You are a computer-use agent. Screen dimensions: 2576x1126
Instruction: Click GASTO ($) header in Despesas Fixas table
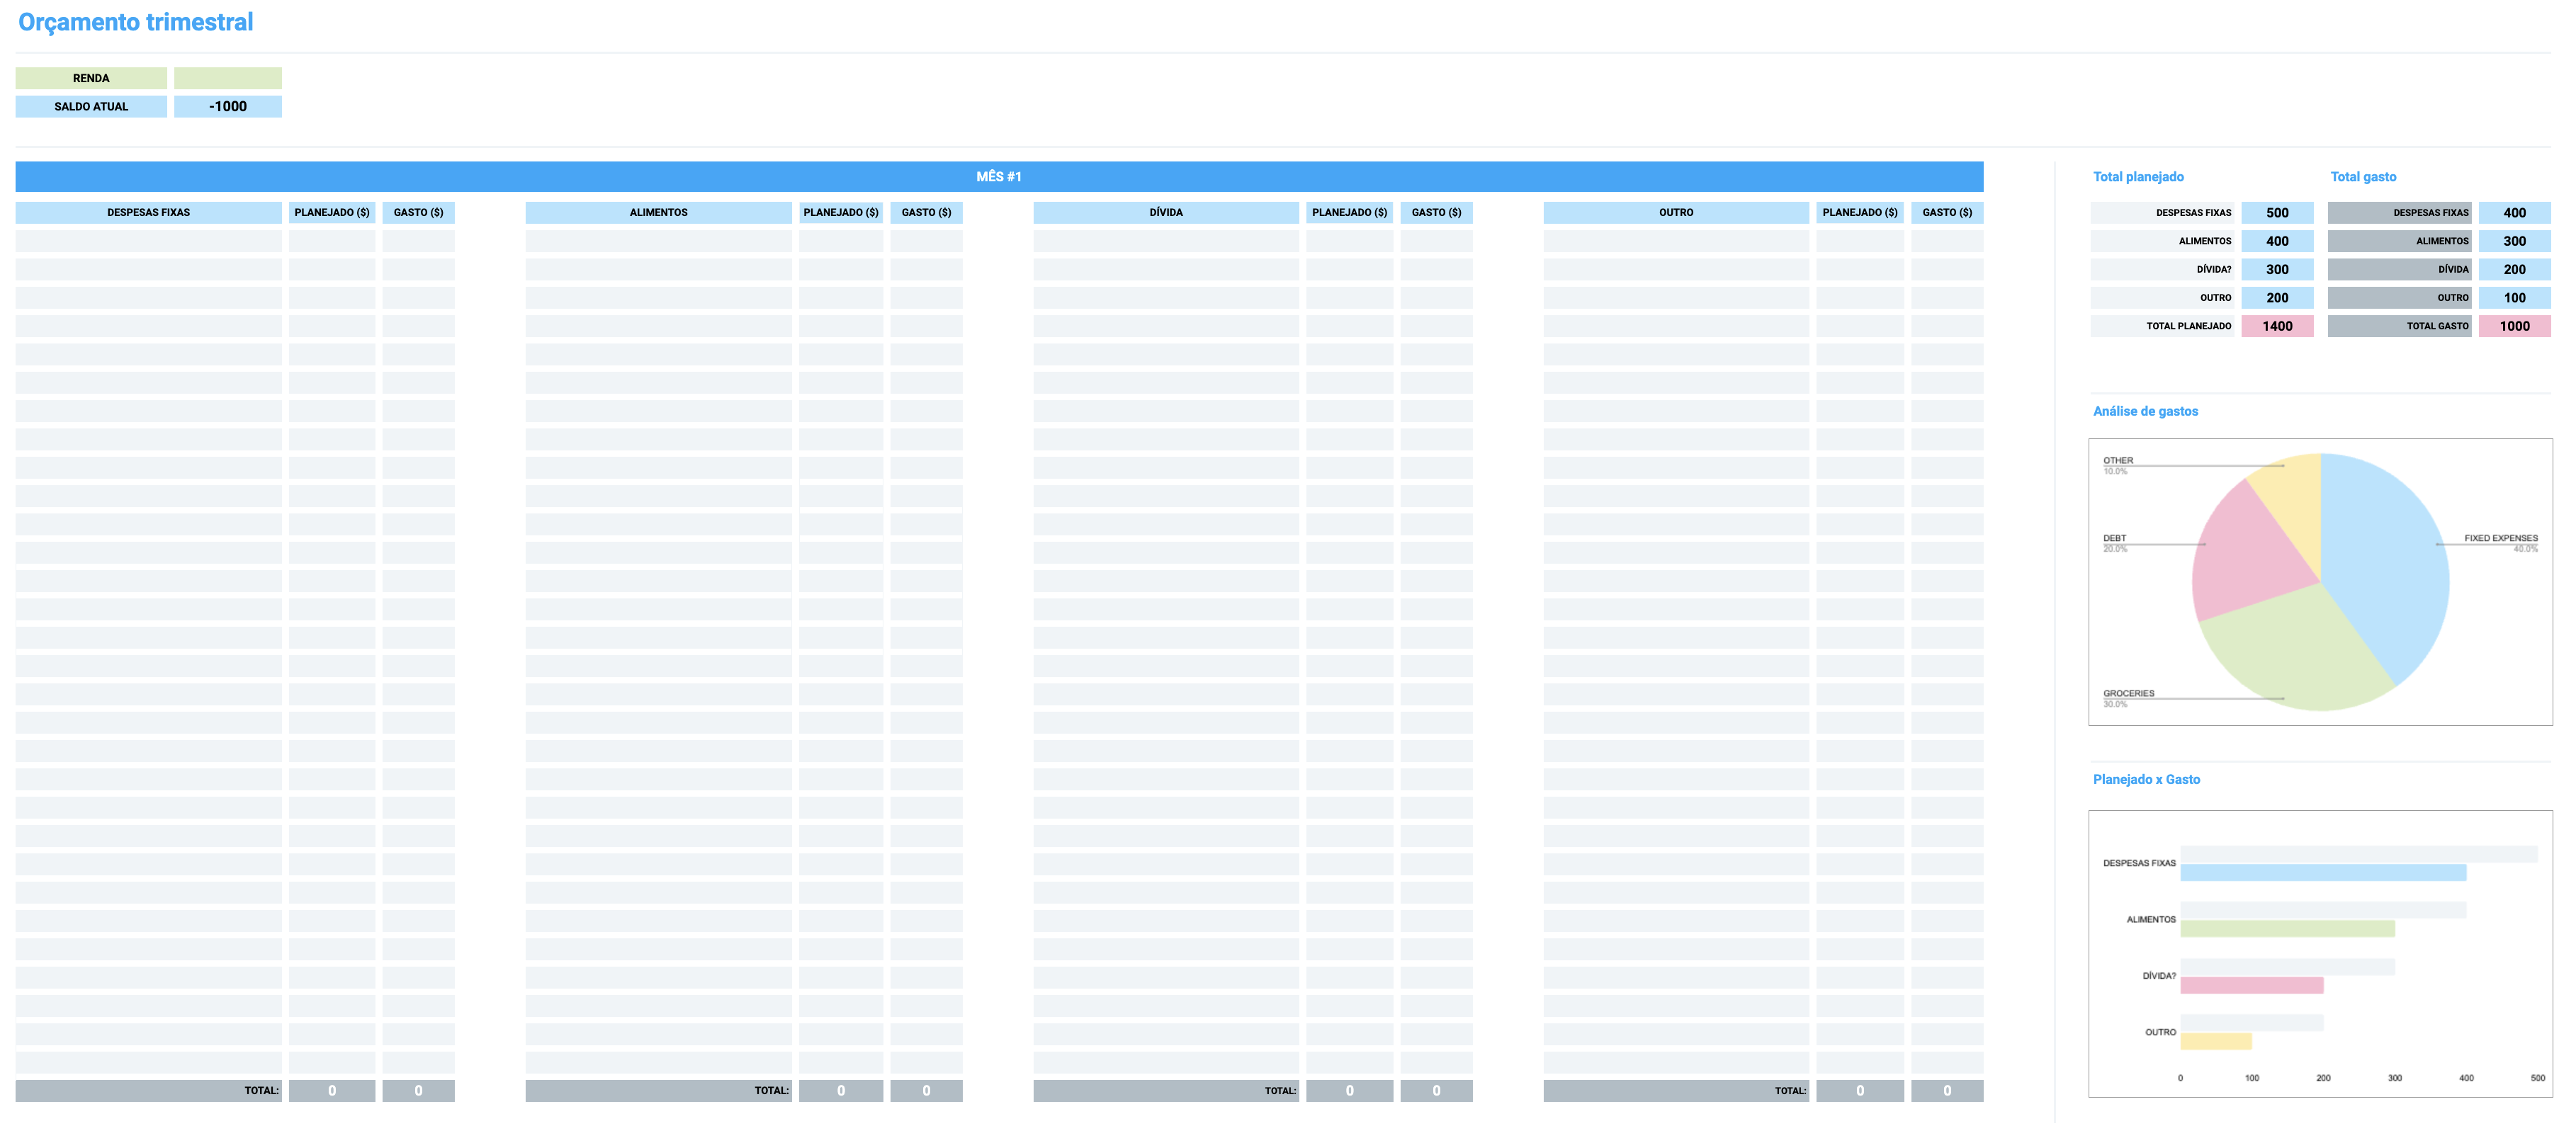pos(418,212)
